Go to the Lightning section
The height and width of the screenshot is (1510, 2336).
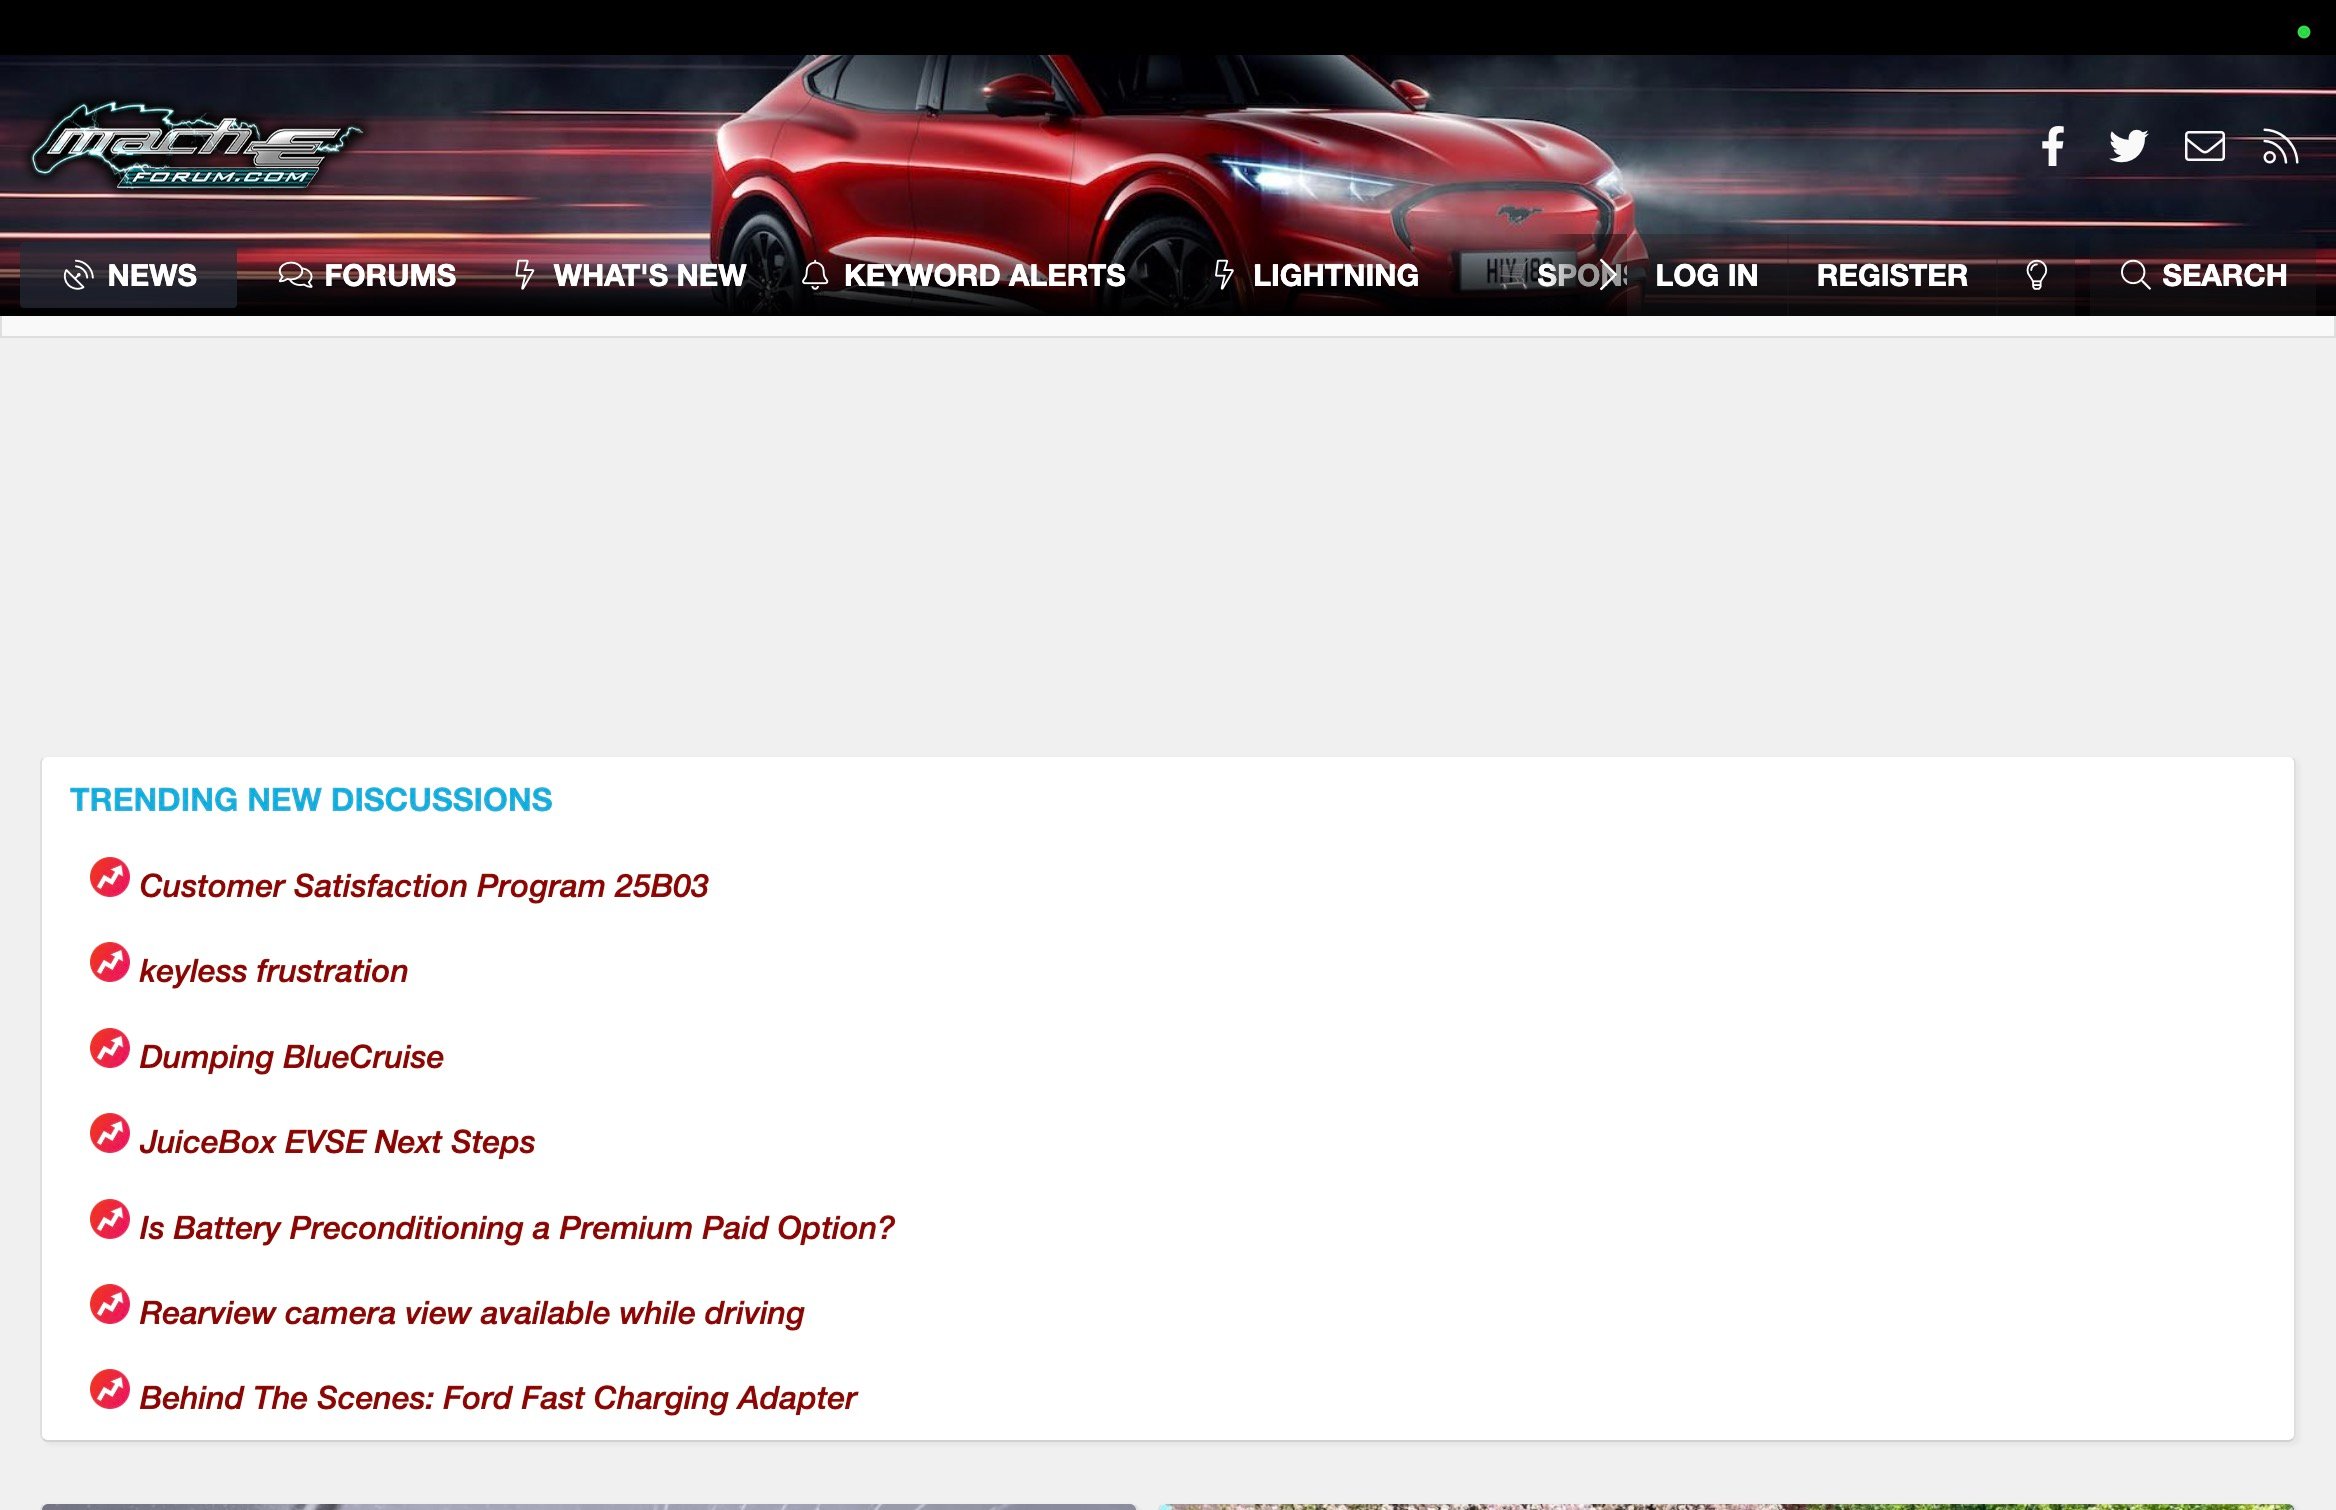tap(1315, 275)
